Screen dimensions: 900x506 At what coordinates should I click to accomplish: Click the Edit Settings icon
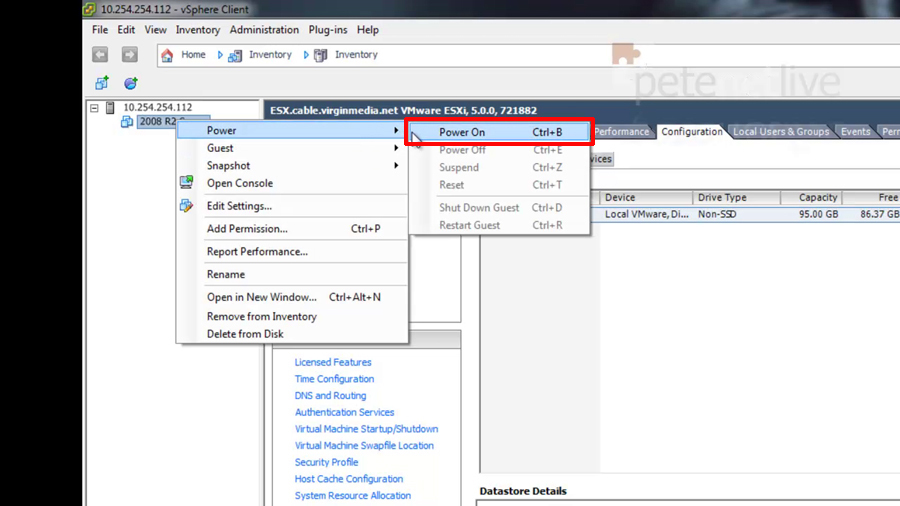click(186, 205)
